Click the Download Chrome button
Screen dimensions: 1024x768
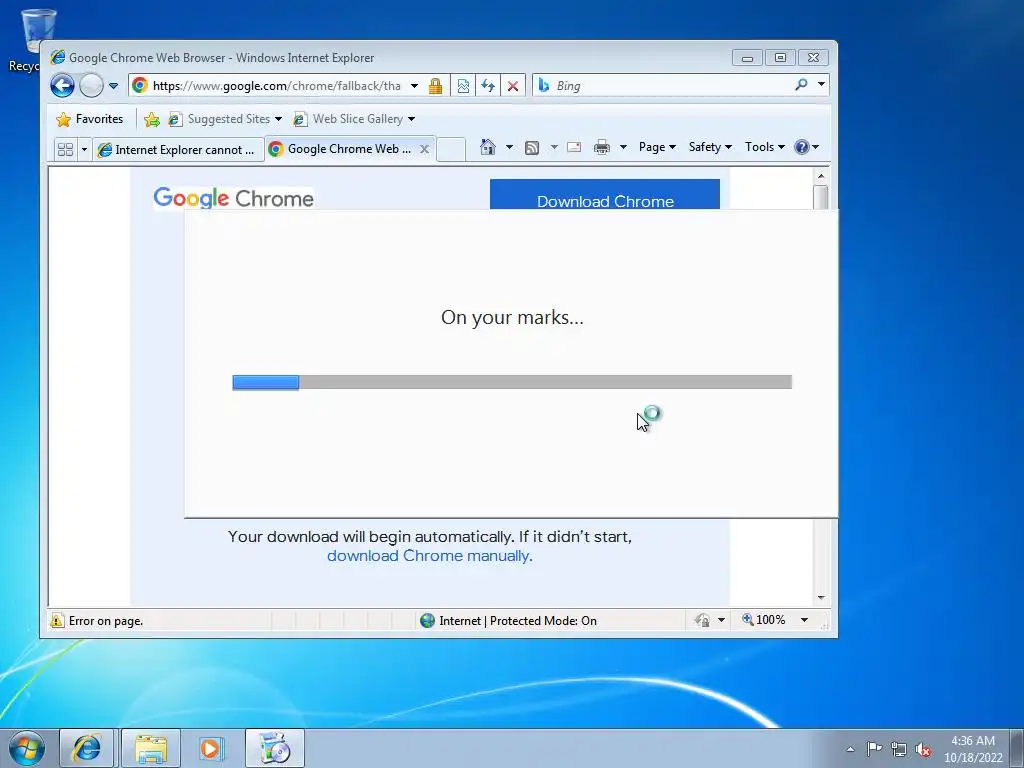[x=605, y=195]
